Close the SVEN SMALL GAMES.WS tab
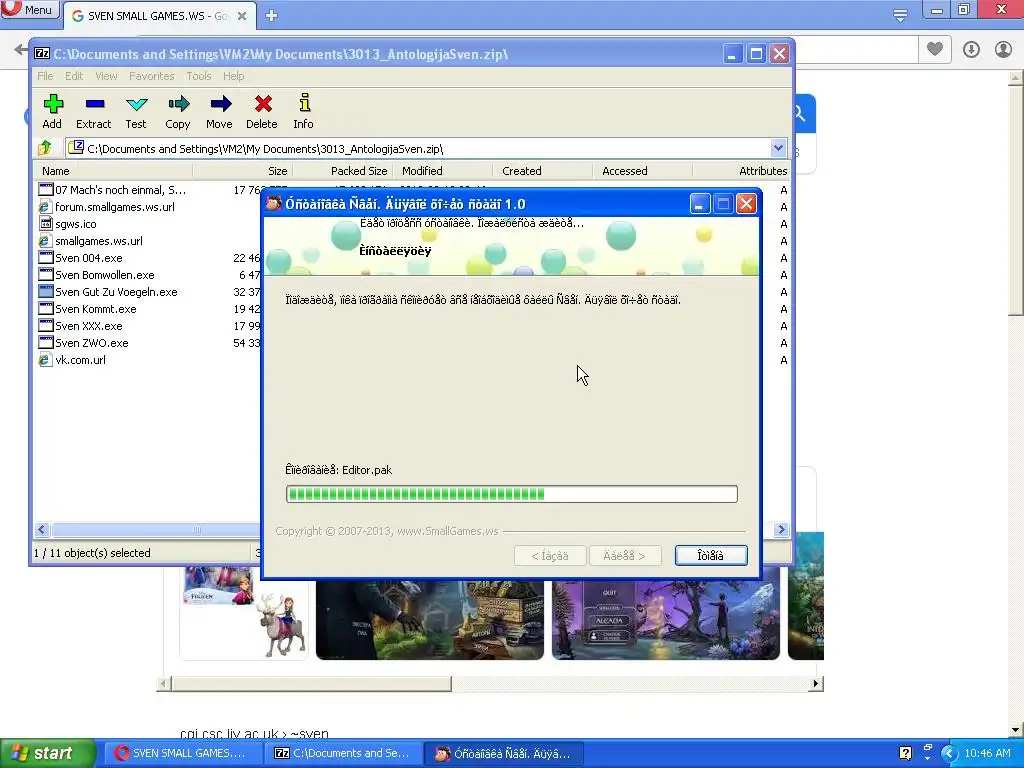The image size is (1024, 768). [242, 16]
